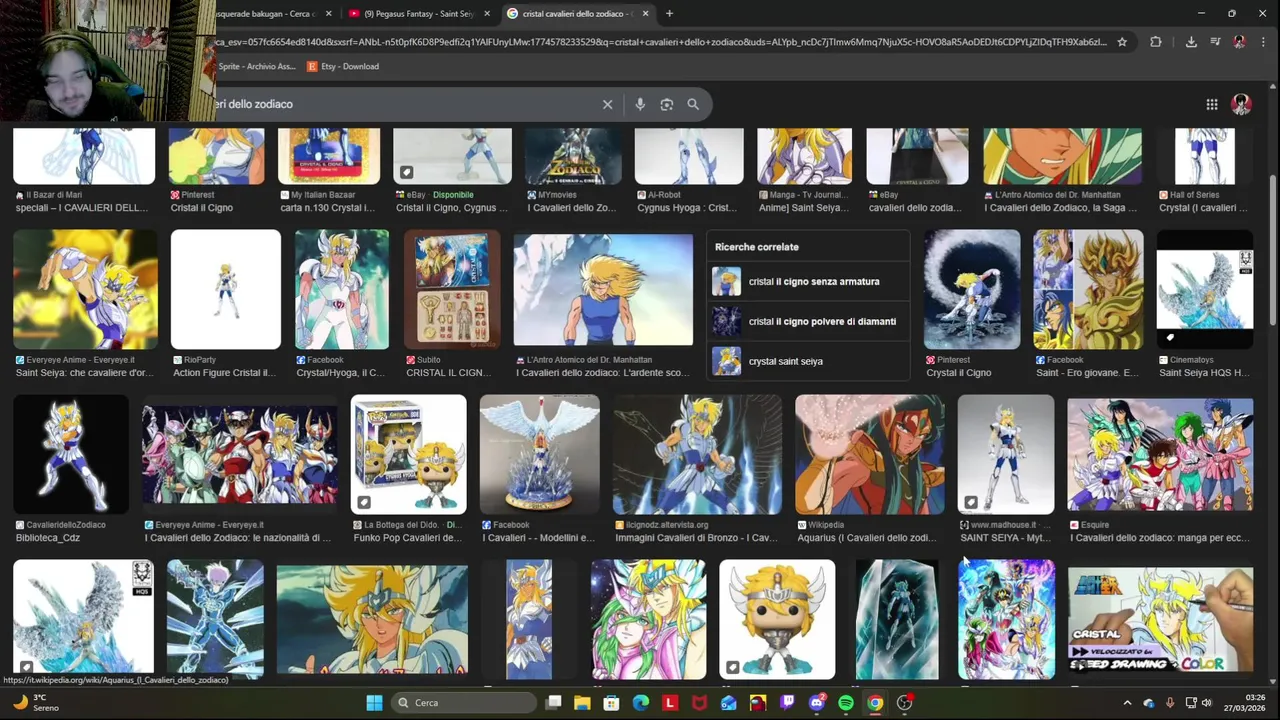Open the RioParty action figure thumbnail

[226, 290]
